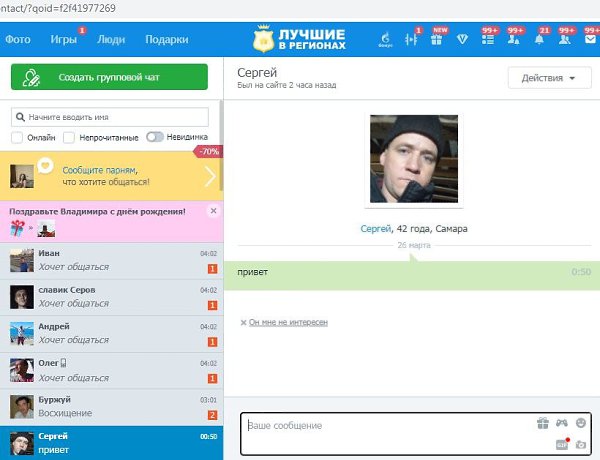
Task: Click the gamepad icon in message box
Action: coord(561,423)
